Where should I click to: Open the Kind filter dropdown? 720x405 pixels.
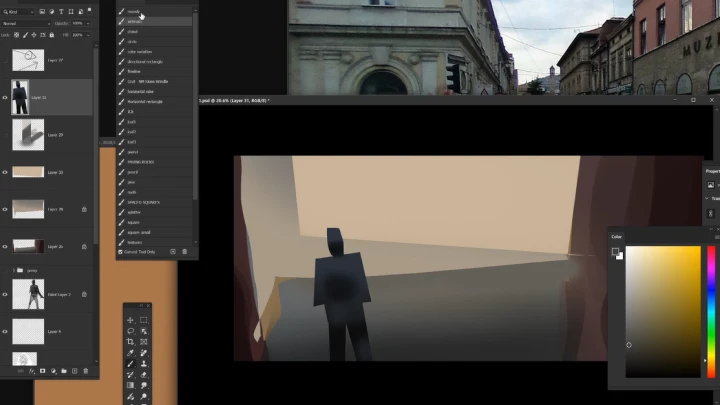coord(18,11)
